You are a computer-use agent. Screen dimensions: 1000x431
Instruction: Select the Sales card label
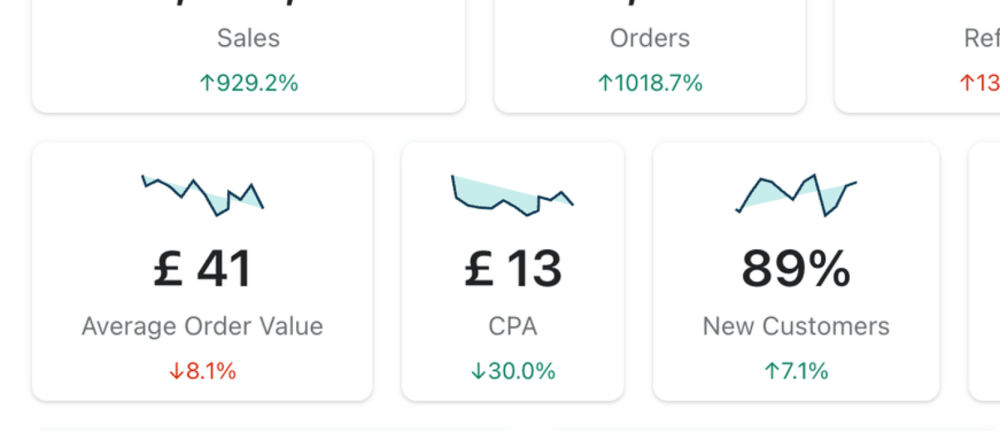click(x=248, y=39)
